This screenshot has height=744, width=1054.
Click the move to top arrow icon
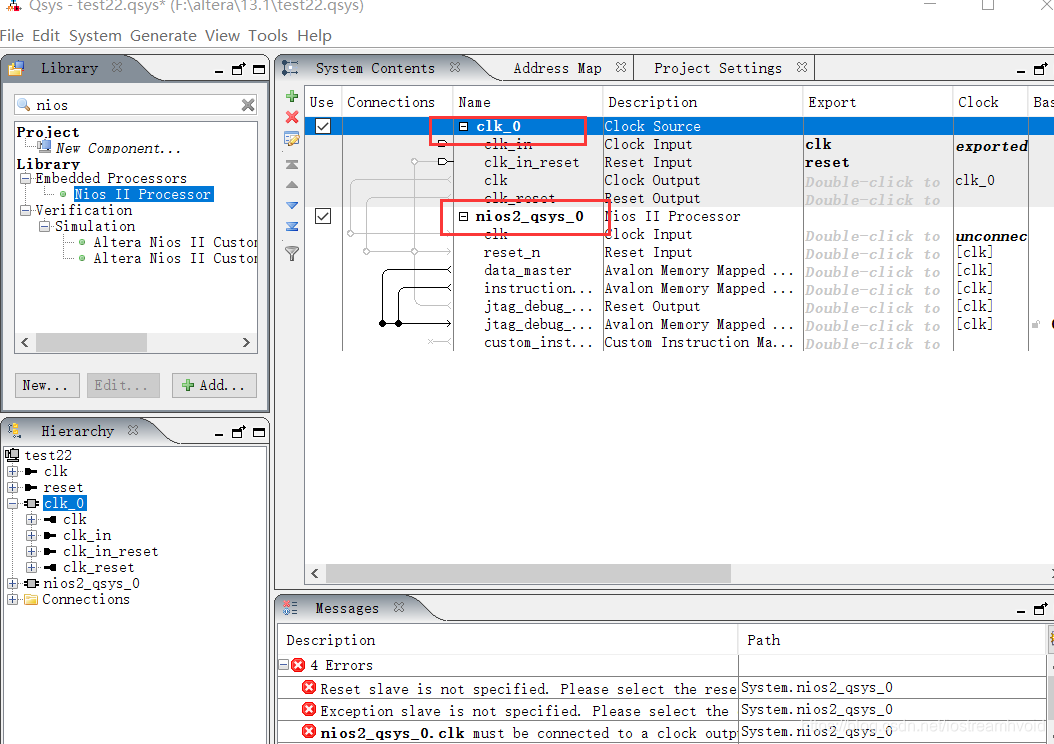[x=292, y=164]
